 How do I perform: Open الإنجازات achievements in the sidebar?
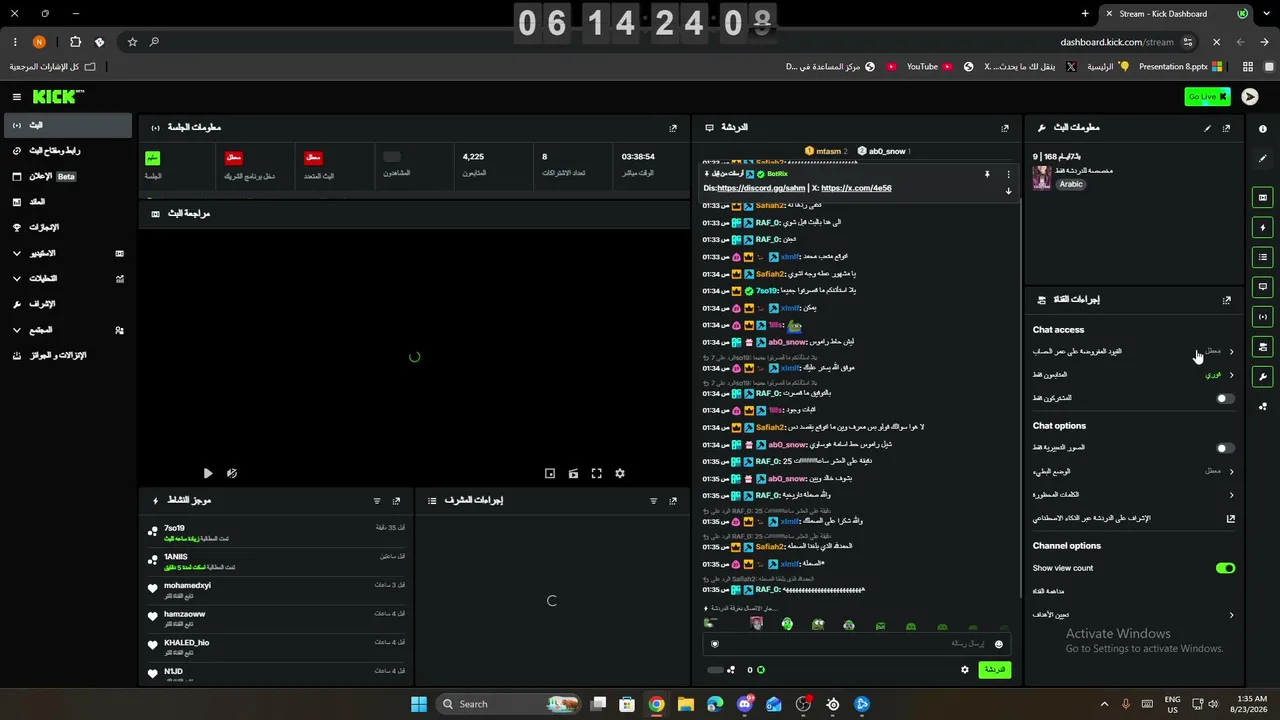[68, 228]
